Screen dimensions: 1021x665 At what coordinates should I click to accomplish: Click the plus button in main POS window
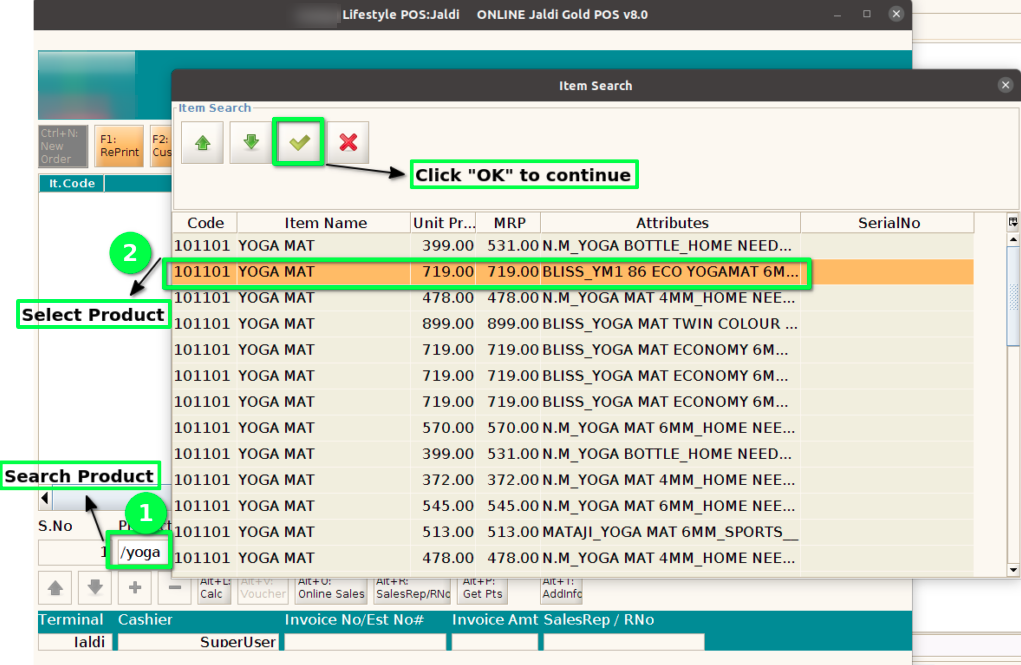click(x=135, y=587)
